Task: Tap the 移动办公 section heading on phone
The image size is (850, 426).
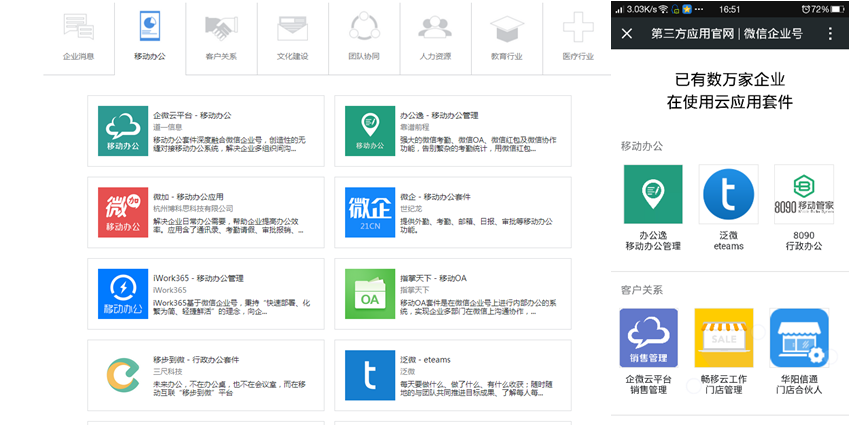Action: [642, 146]
